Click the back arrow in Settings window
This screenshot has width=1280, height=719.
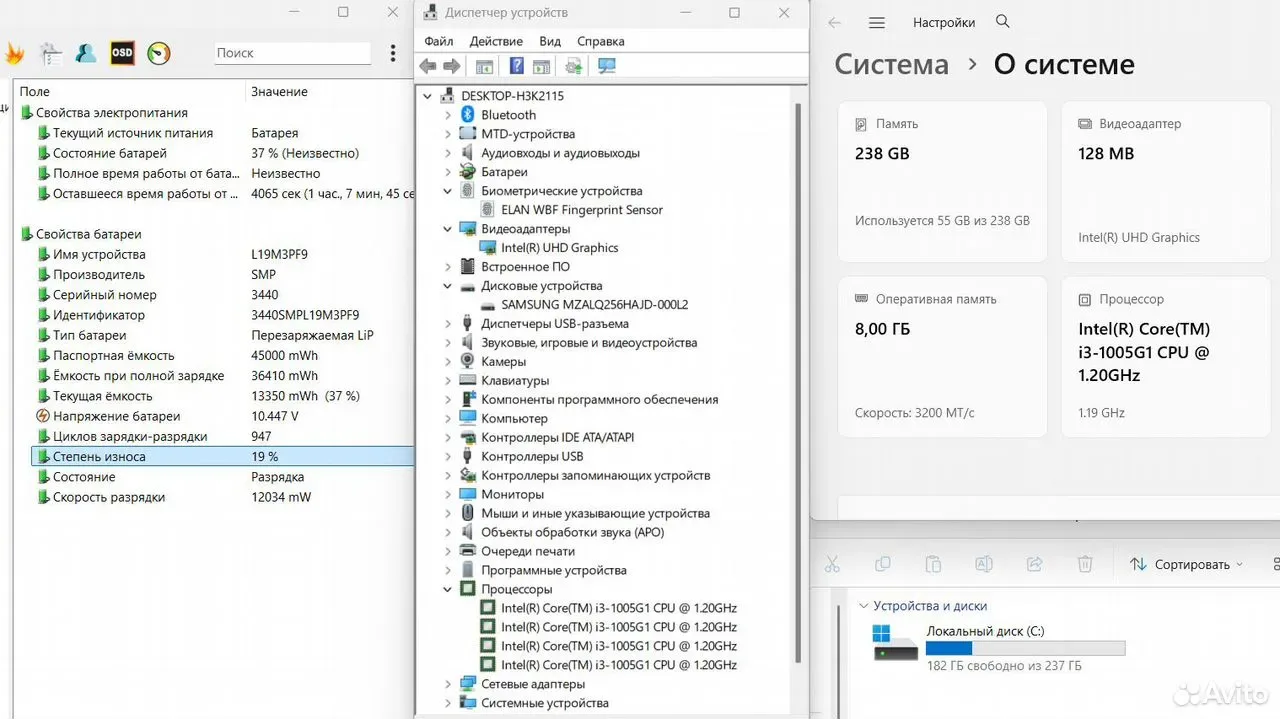click(834, 22)
